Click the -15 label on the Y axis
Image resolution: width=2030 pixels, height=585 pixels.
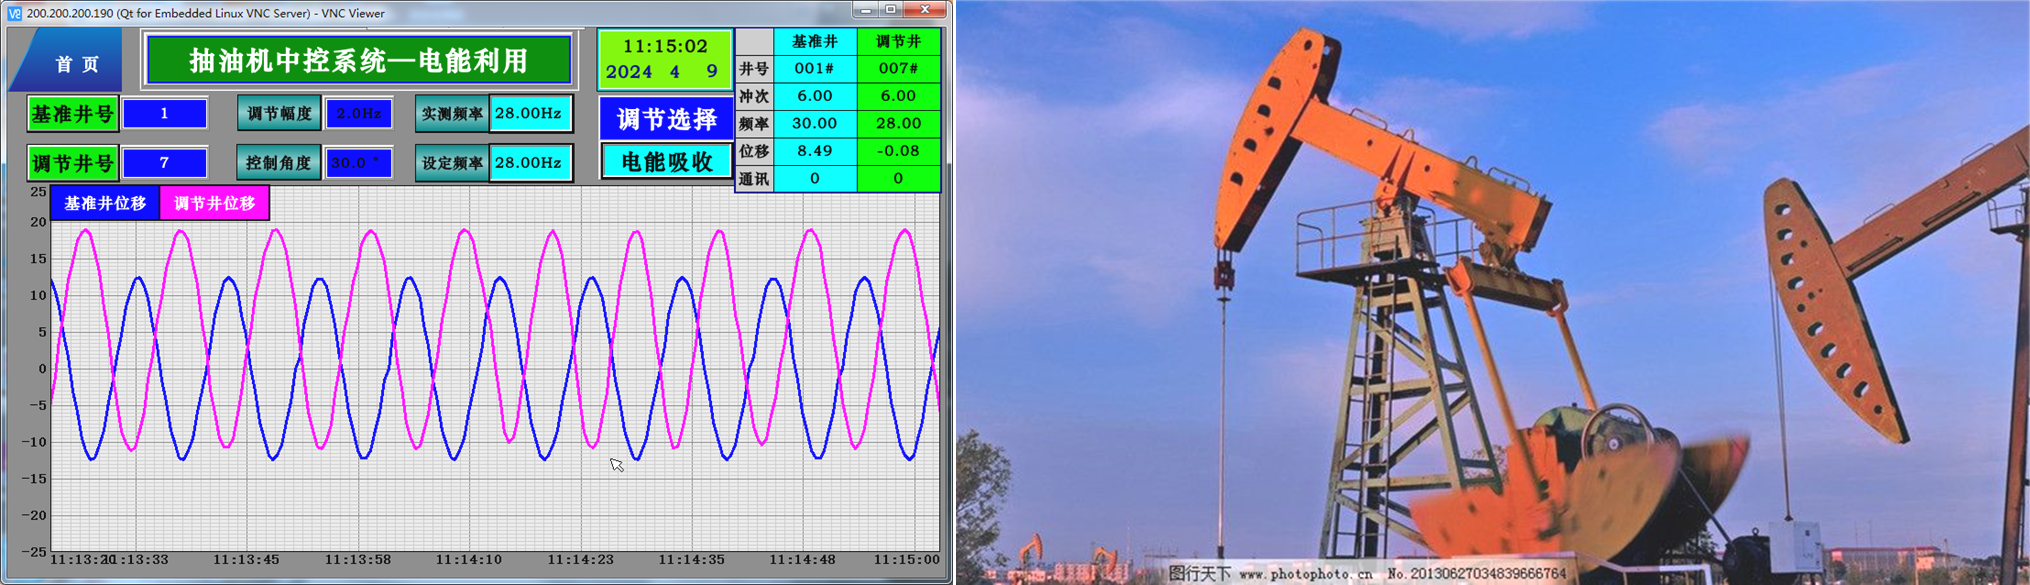coord(35,479)
